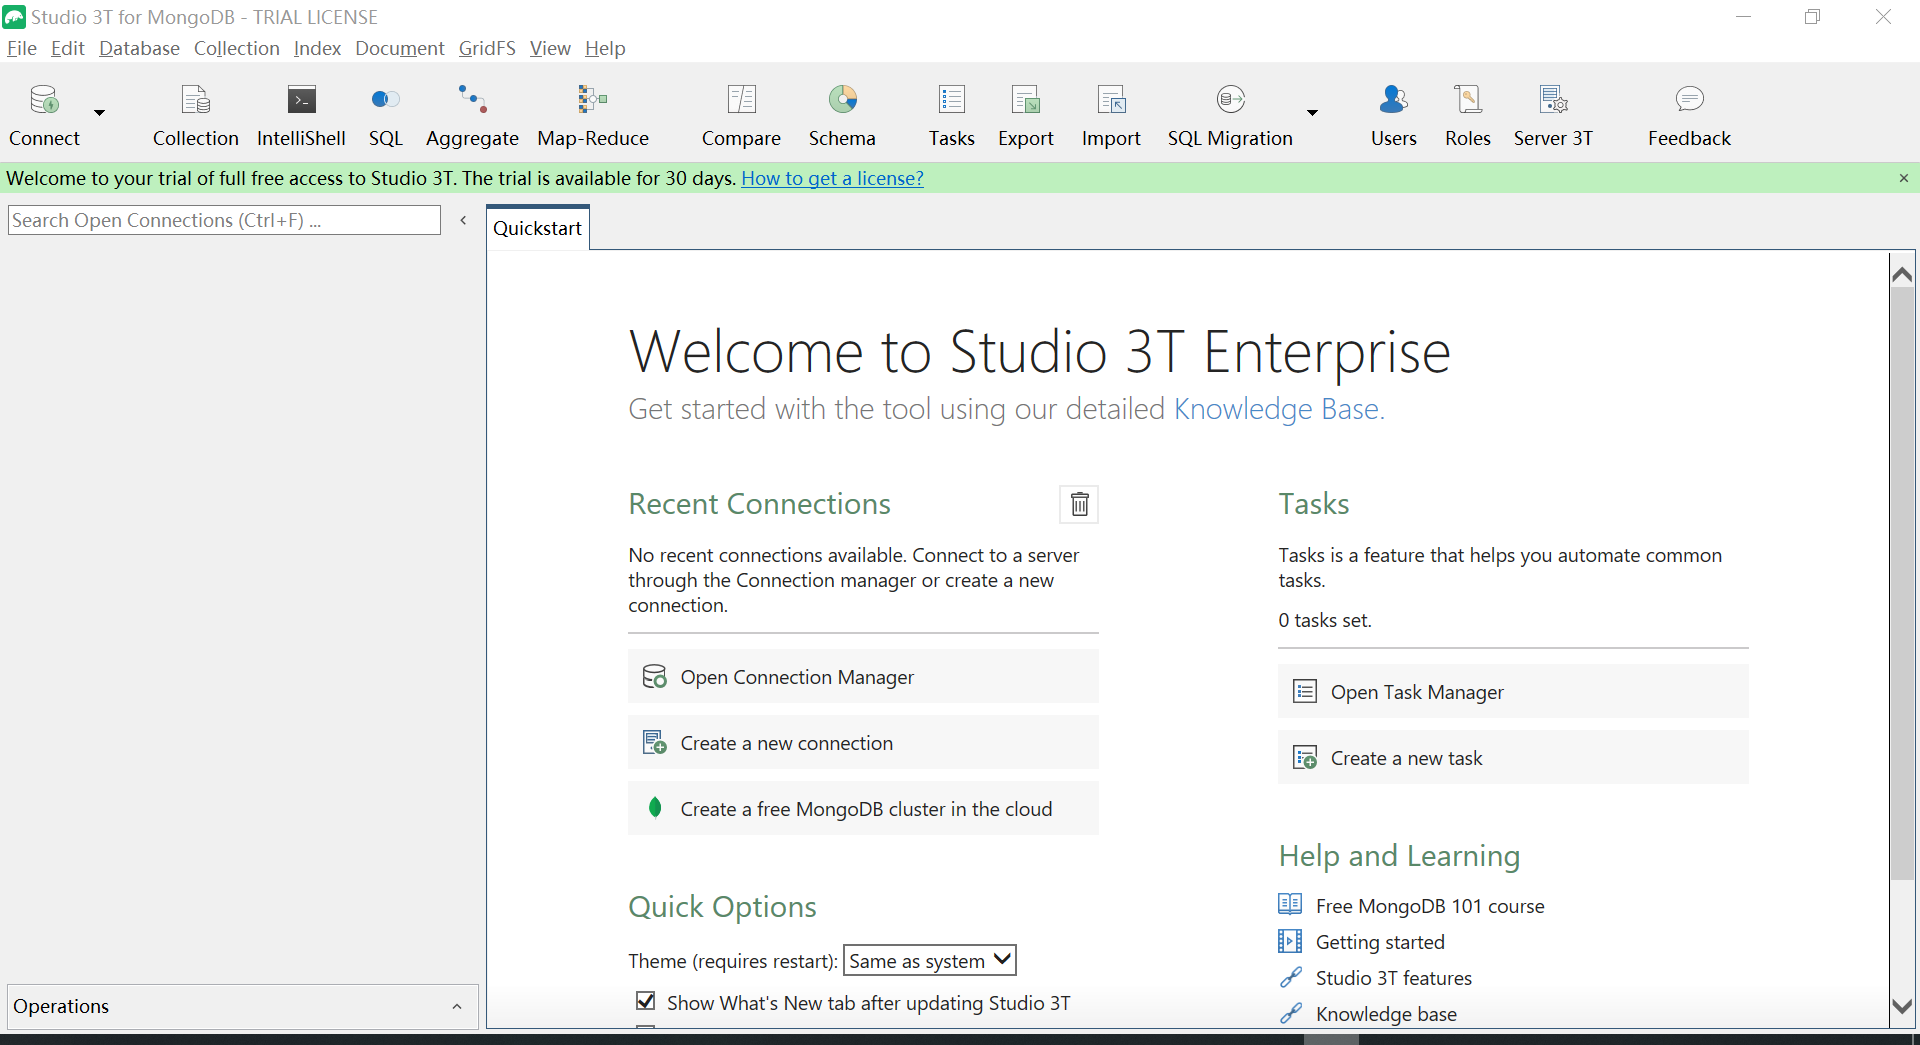
Task: Open Studio 3T features link
Action: (x=1394, y=978)
